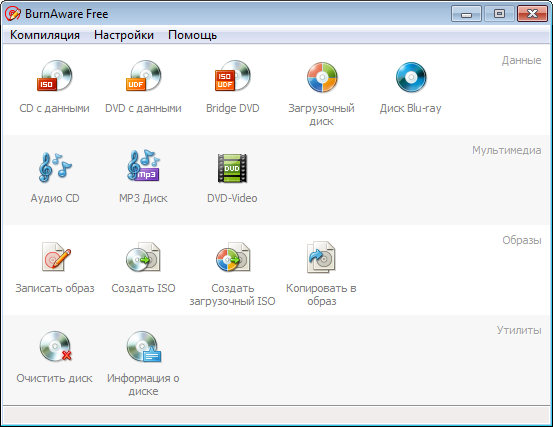Open the Записать образ pencil icon
The width and height of the screenshot is (553, 427).
(x=55, y=256)
